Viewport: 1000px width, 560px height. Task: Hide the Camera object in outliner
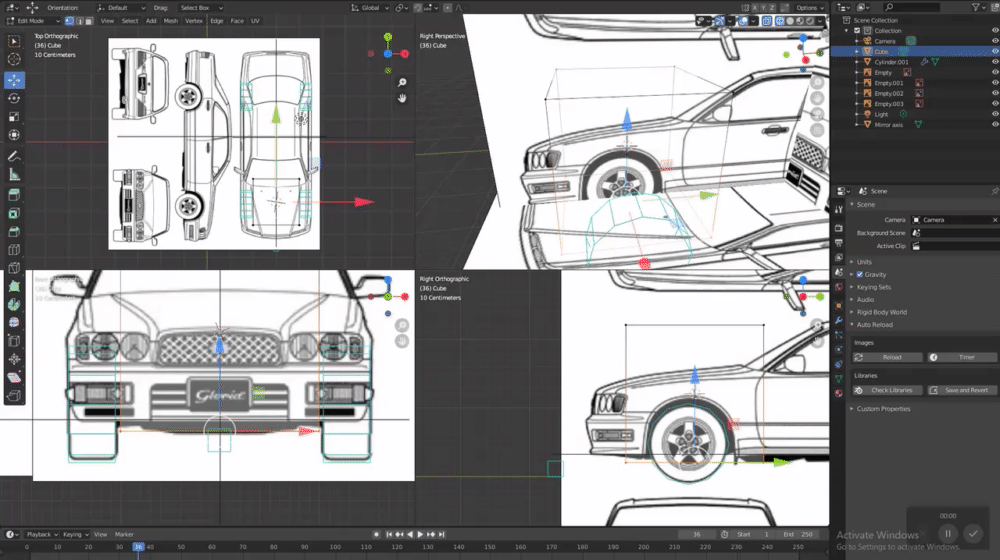tap(994, 41)
